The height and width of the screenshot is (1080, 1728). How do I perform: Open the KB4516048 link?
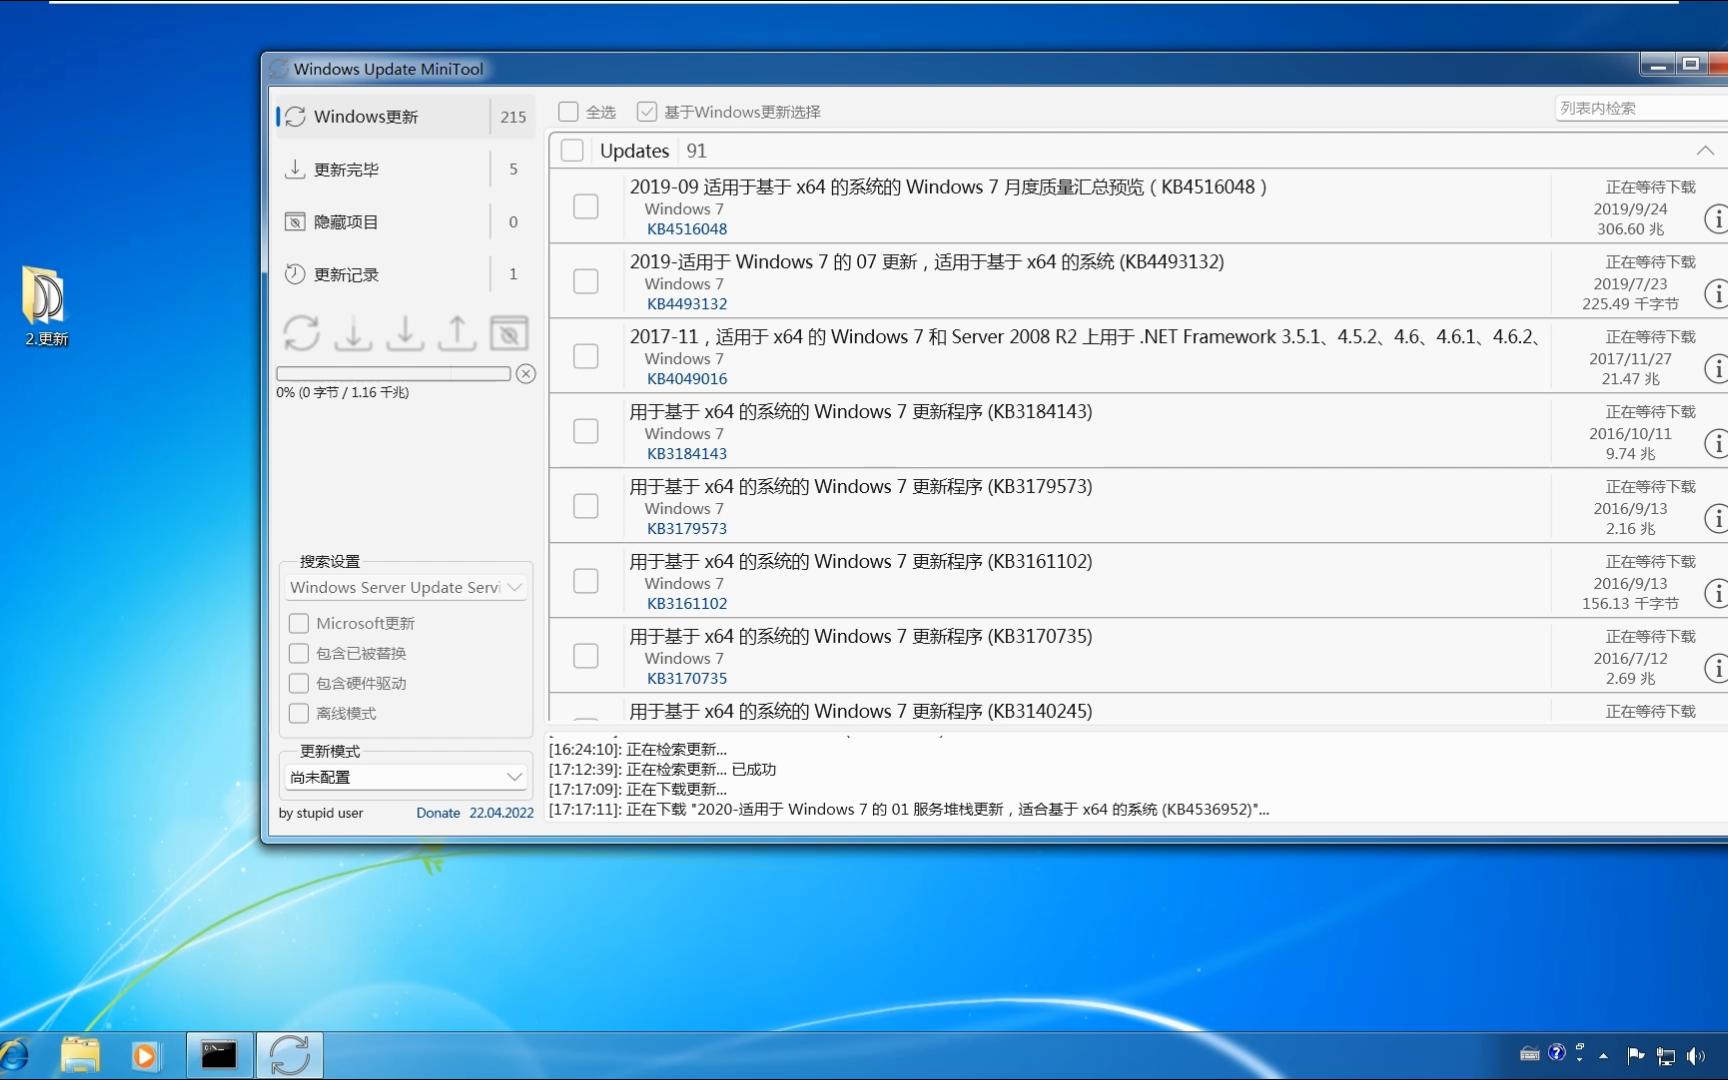click(687, 229)
